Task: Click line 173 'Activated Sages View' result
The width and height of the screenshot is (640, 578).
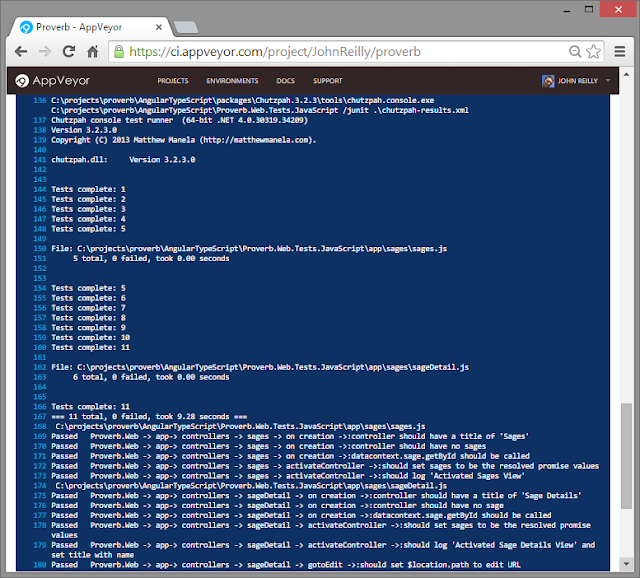Action: (288, 476)
